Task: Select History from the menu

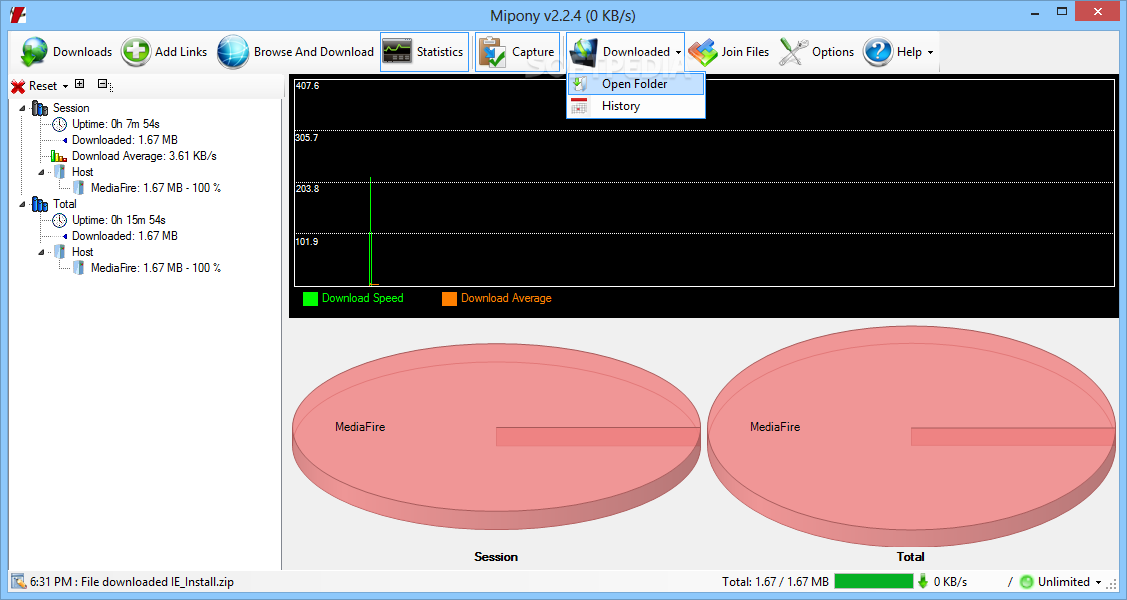Action: (635, 106)
